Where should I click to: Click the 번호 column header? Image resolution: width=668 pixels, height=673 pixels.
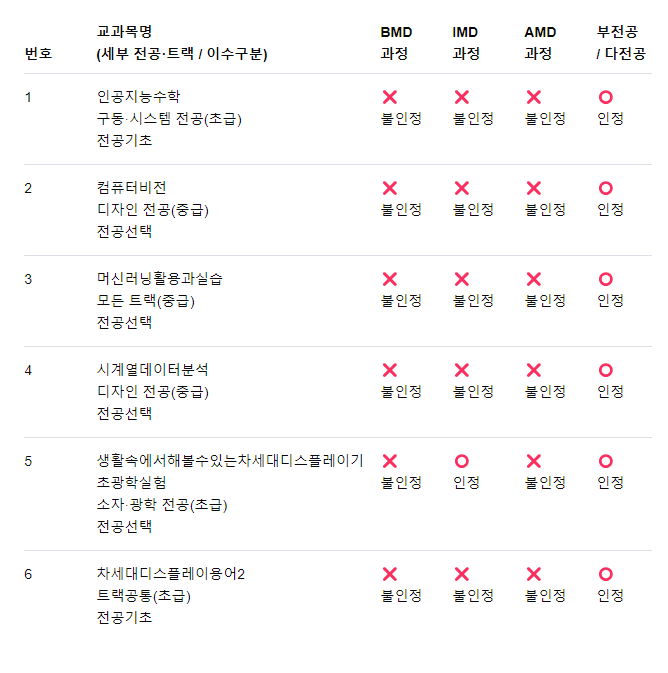tap(38, 54)
